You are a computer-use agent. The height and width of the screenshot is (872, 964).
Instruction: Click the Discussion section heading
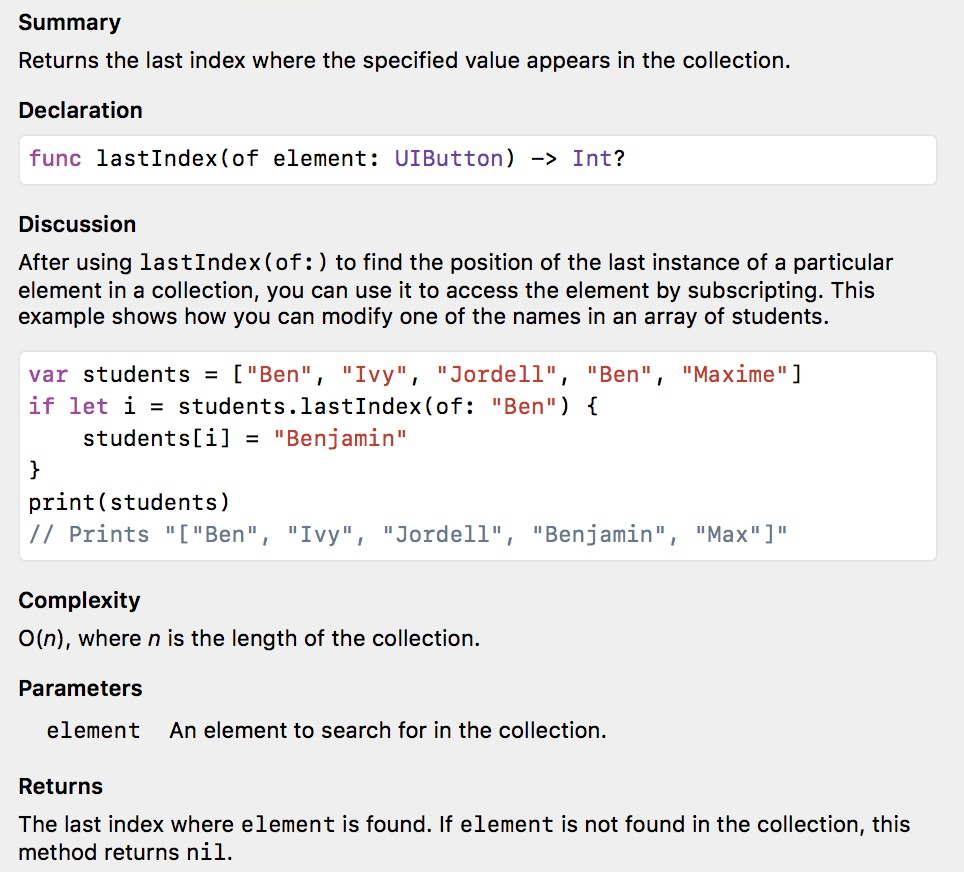pos(77,224)
